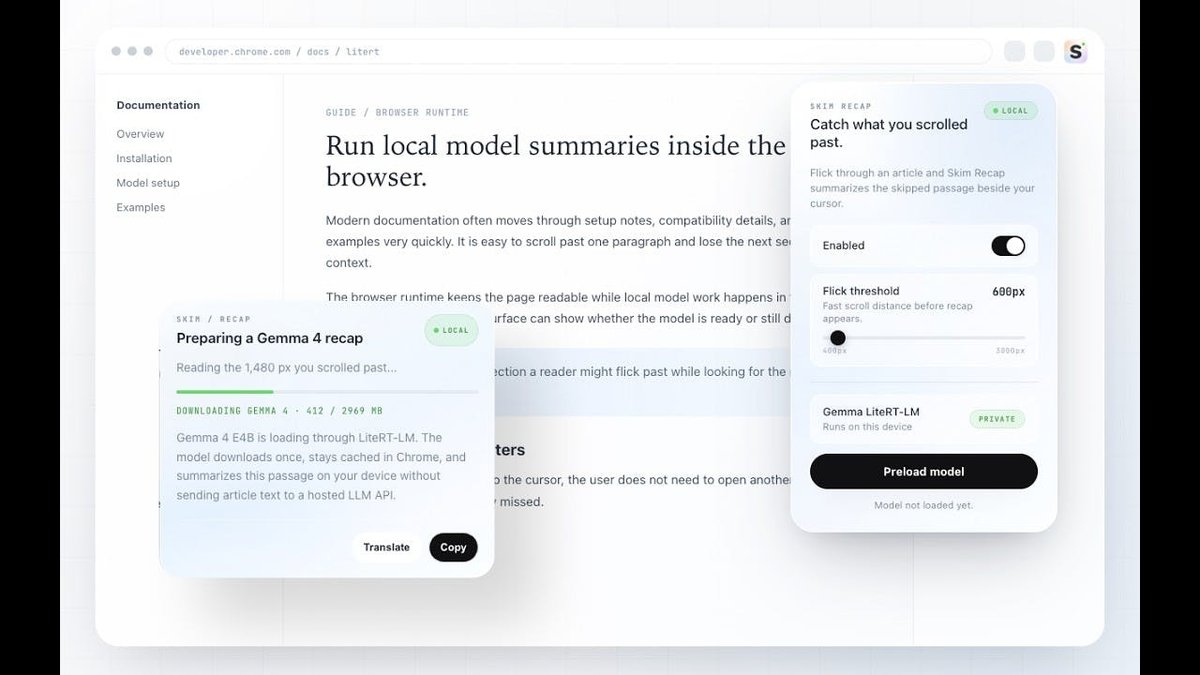Click the 'Run local model summaries' article heading
Image resolution: width=1200 pixels, height=675 pixels.
tap(556, 161)
